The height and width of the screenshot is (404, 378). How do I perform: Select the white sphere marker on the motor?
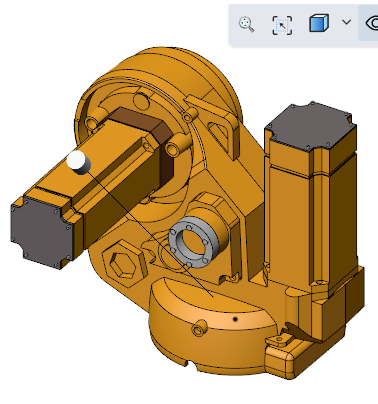pos(79,162)
